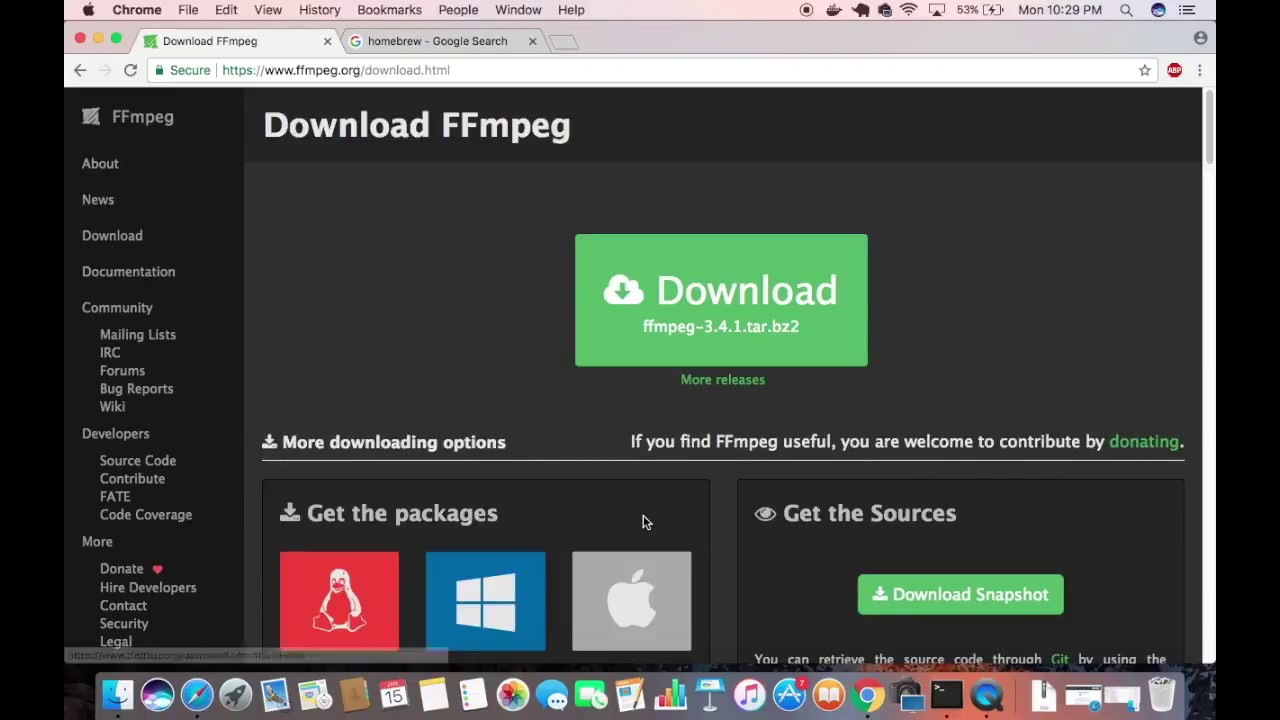Reload the page with refresh icon
This screenshot has width=1280, height=720.
pyautogui.click(x=130, y=70)
